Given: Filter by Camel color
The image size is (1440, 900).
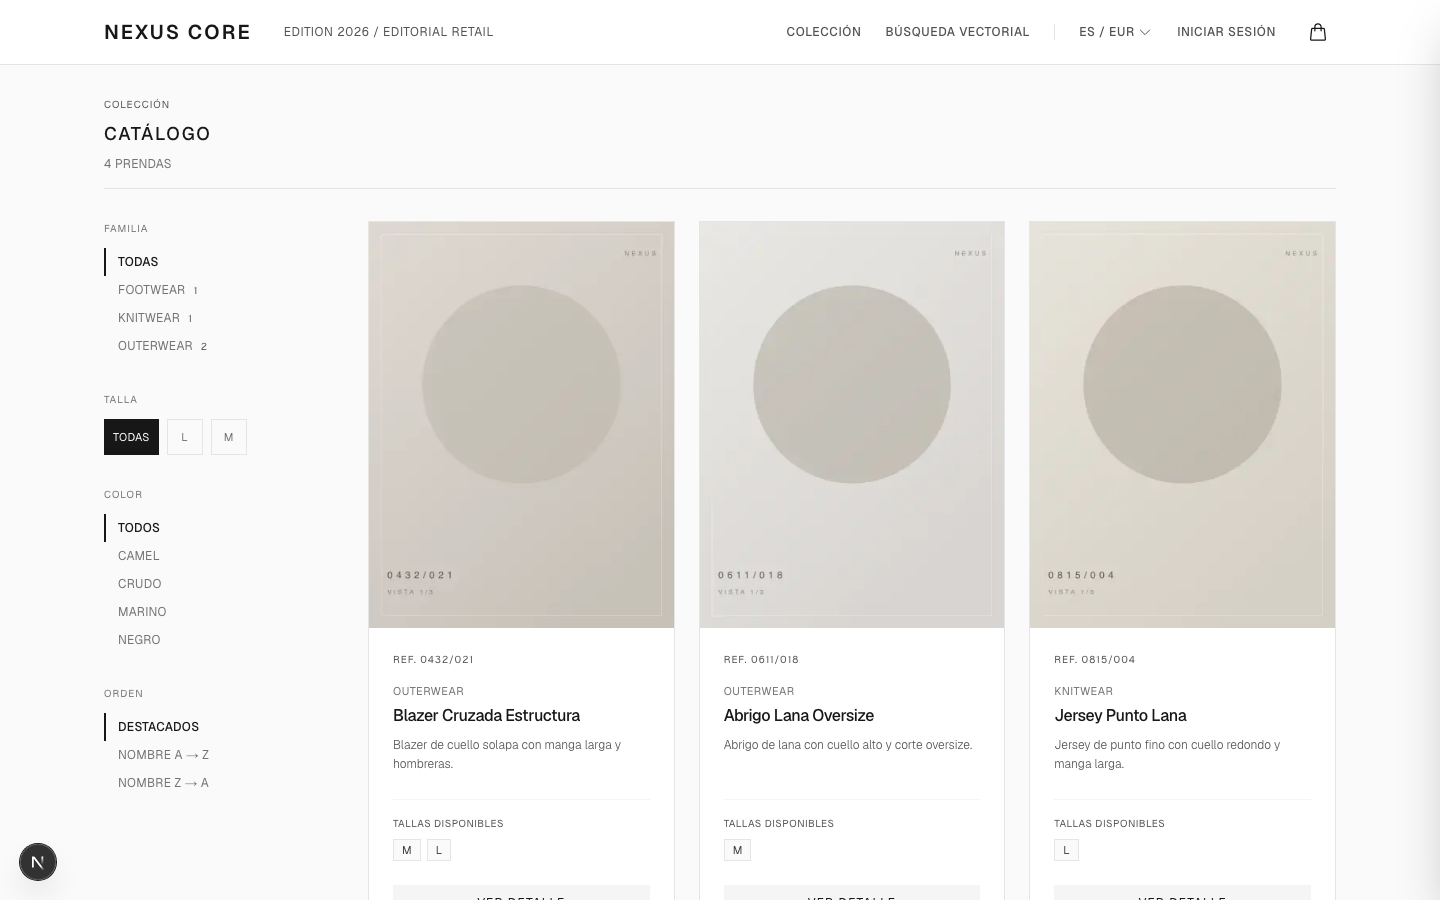Looking at the screenshot, I should coord(139,556).
